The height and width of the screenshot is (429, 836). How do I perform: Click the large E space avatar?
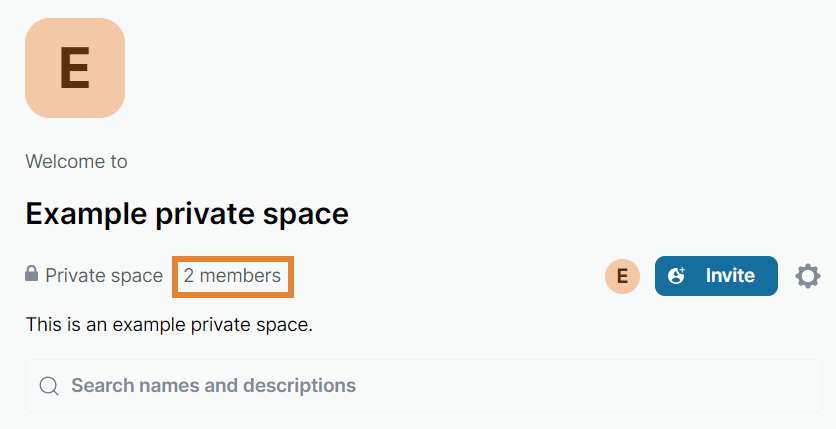tap(75, 68)
